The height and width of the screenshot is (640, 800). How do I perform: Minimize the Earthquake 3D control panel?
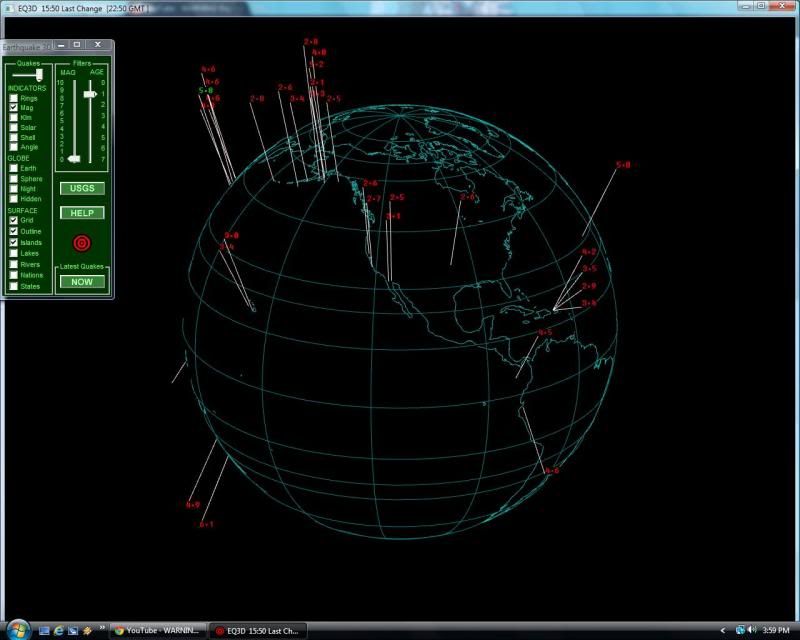pyautogui.click(x=60, y=45)
